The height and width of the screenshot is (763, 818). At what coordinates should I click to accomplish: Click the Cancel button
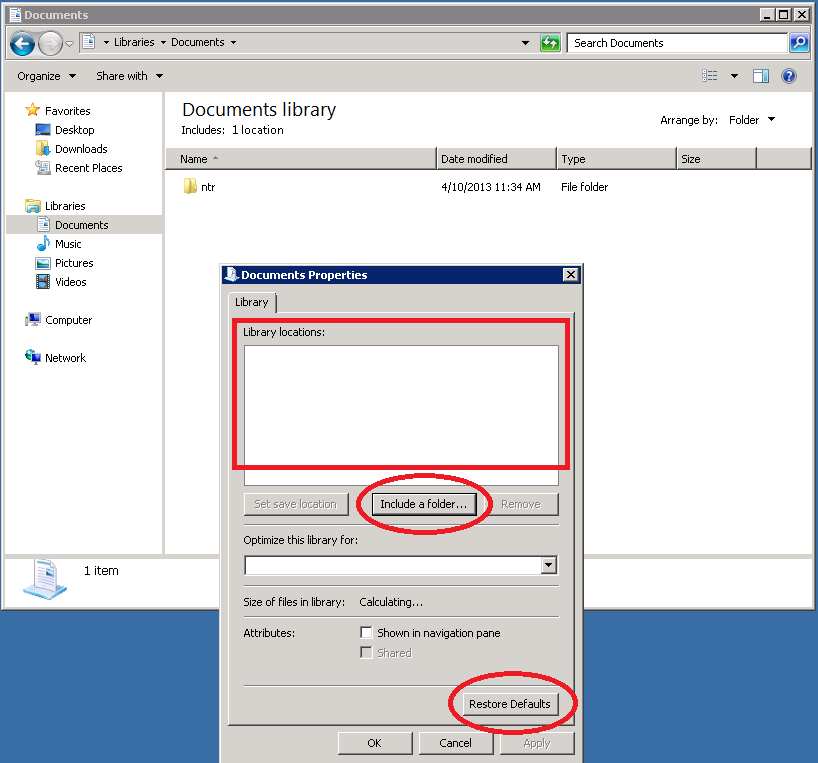click(x=455, y=743)
